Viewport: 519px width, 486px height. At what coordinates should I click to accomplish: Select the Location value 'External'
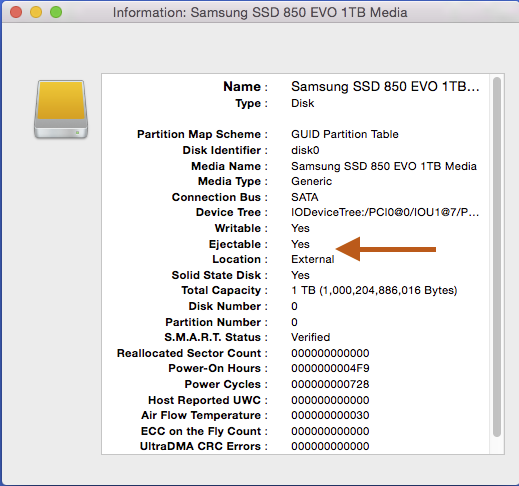[x=313, y=259]
